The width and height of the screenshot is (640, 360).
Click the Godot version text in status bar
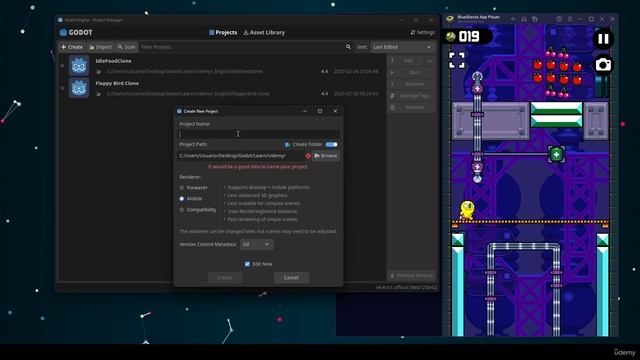406,287
